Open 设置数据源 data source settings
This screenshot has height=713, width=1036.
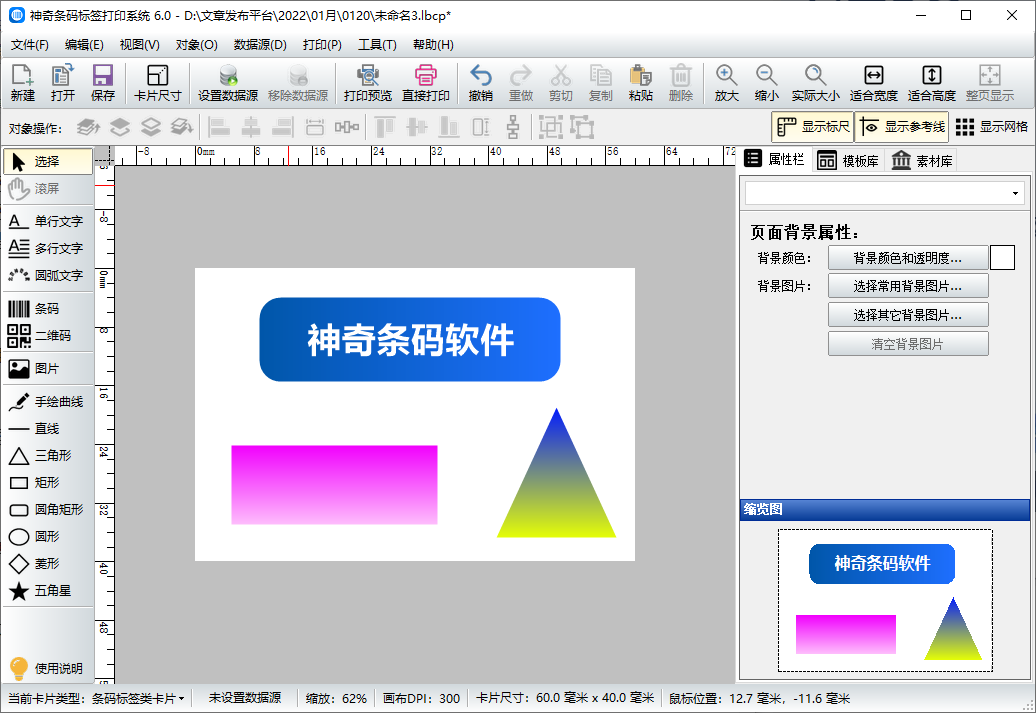[228, 84]
